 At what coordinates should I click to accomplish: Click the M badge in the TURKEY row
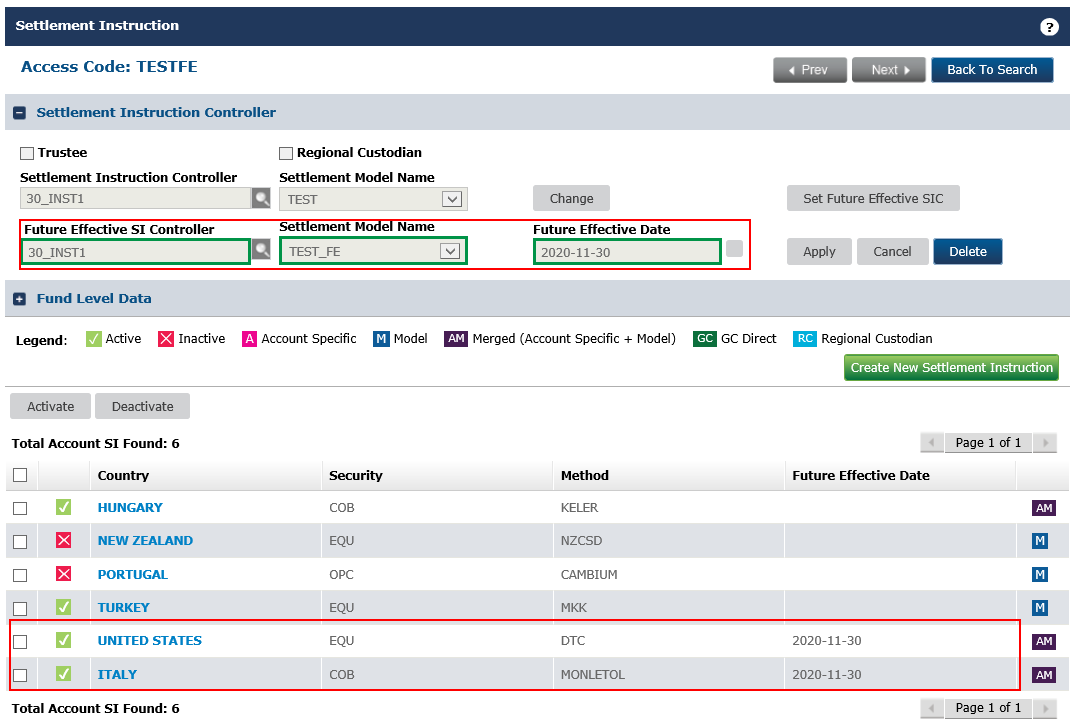click(x=1039, y=607)
